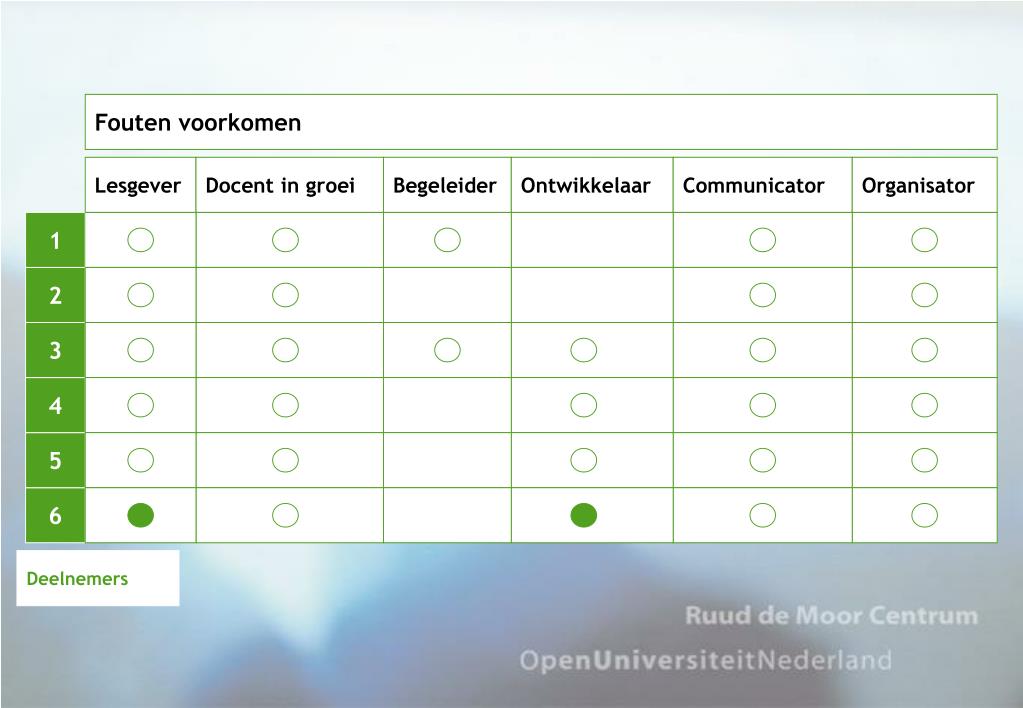Click filled Ontwikkelaar radio in row 6

[583, 516]
